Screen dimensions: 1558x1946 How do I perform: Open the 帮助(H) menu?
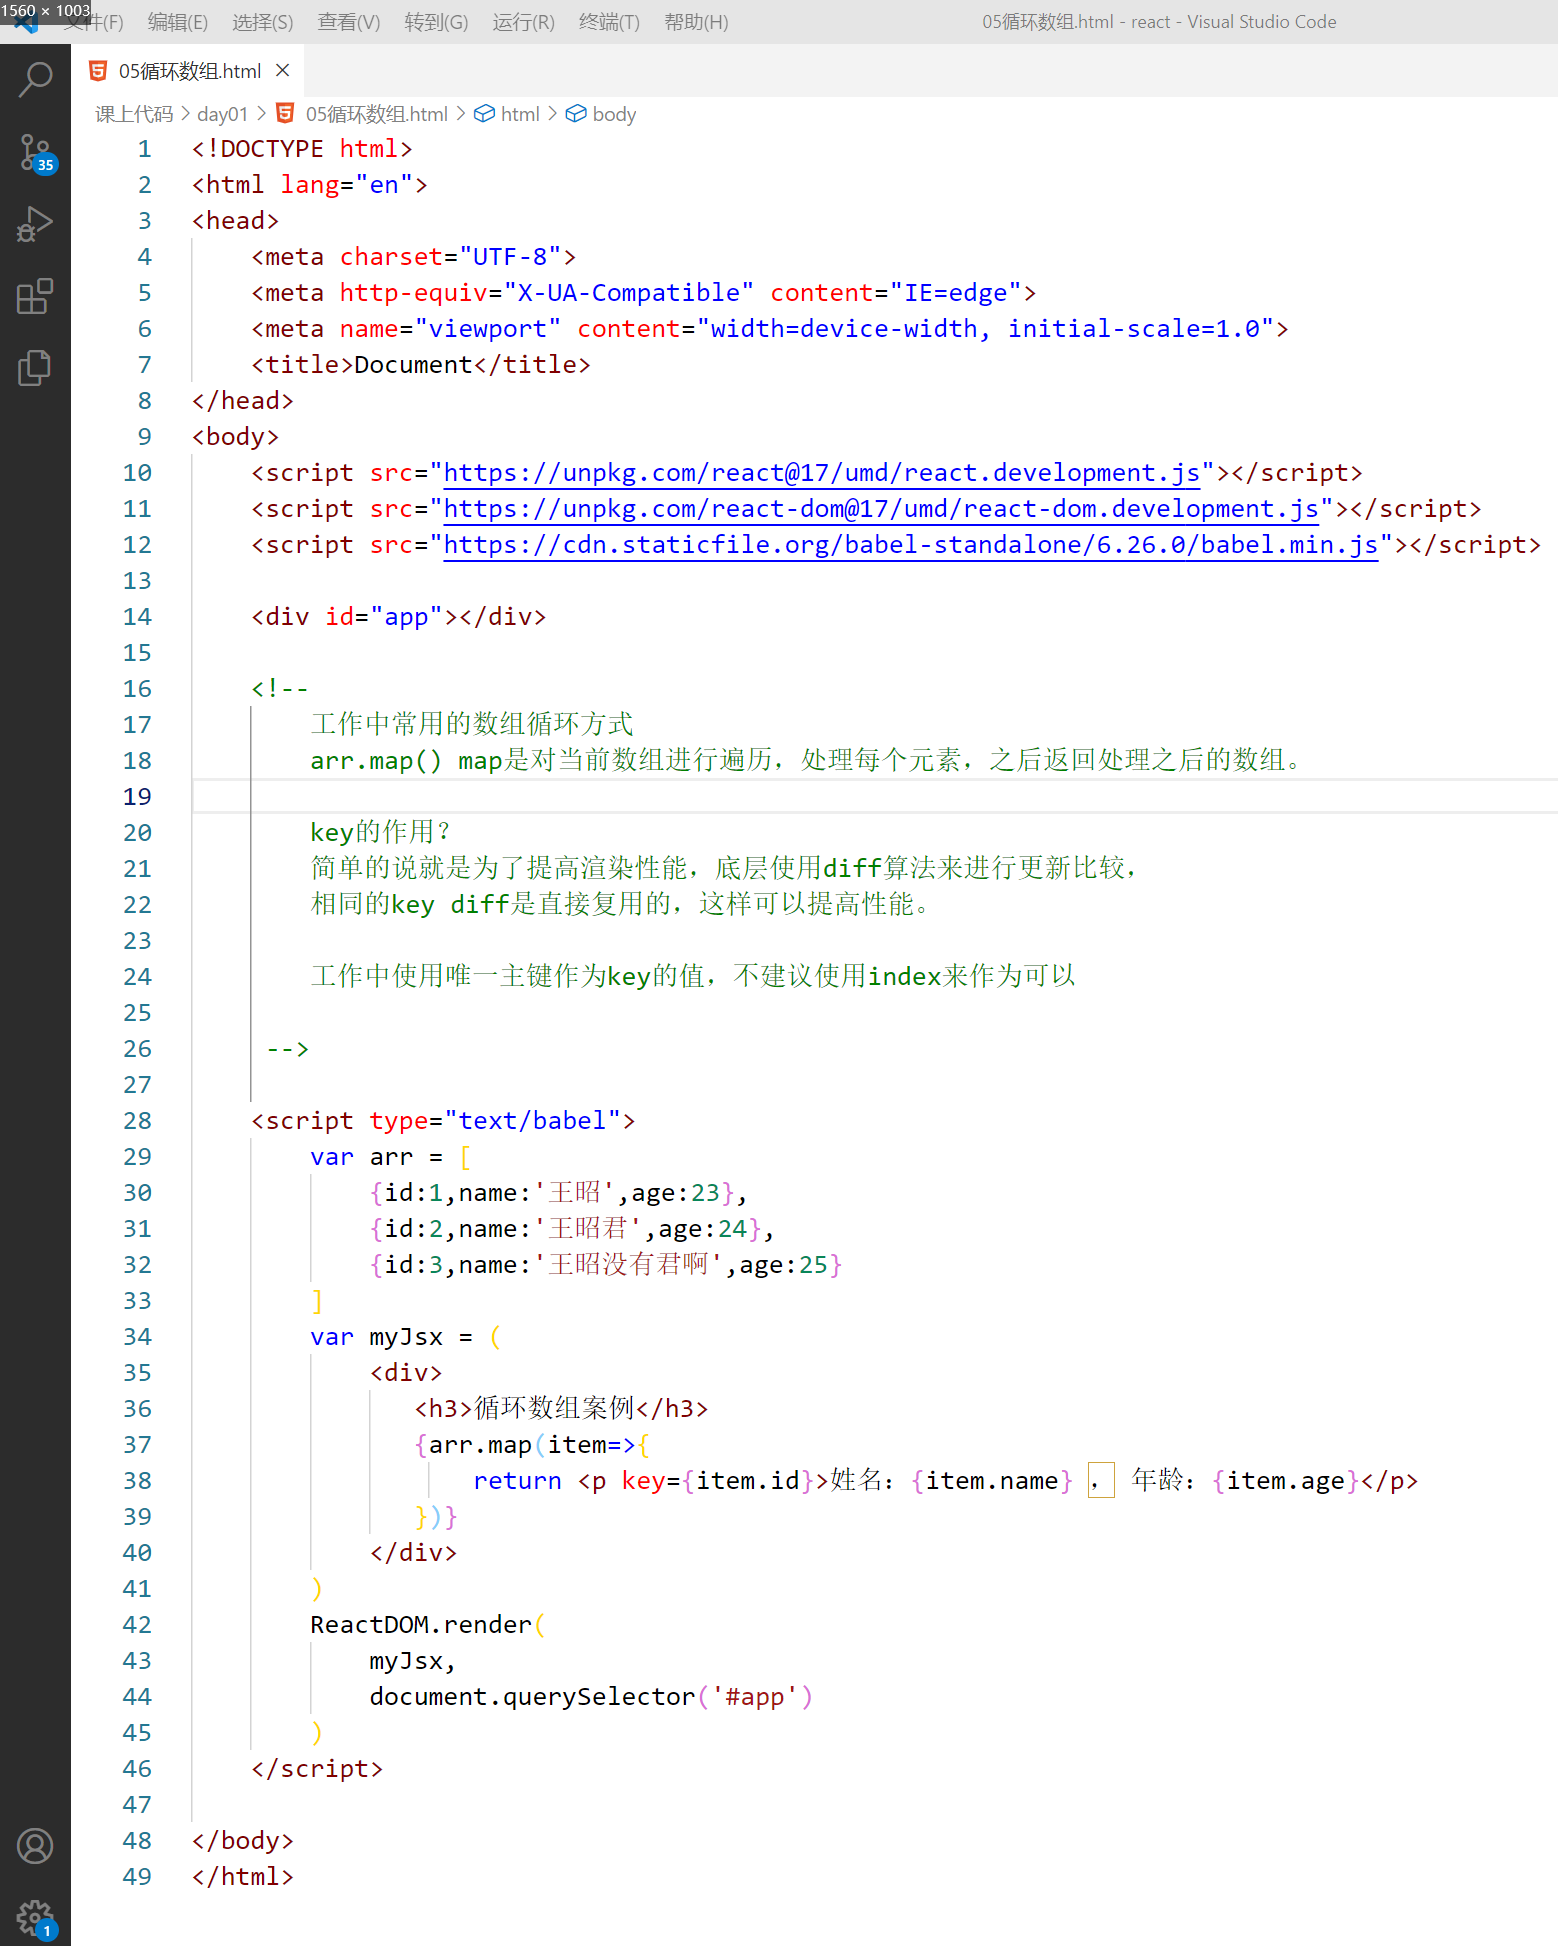pyautogui.click(x=696, y=22)
